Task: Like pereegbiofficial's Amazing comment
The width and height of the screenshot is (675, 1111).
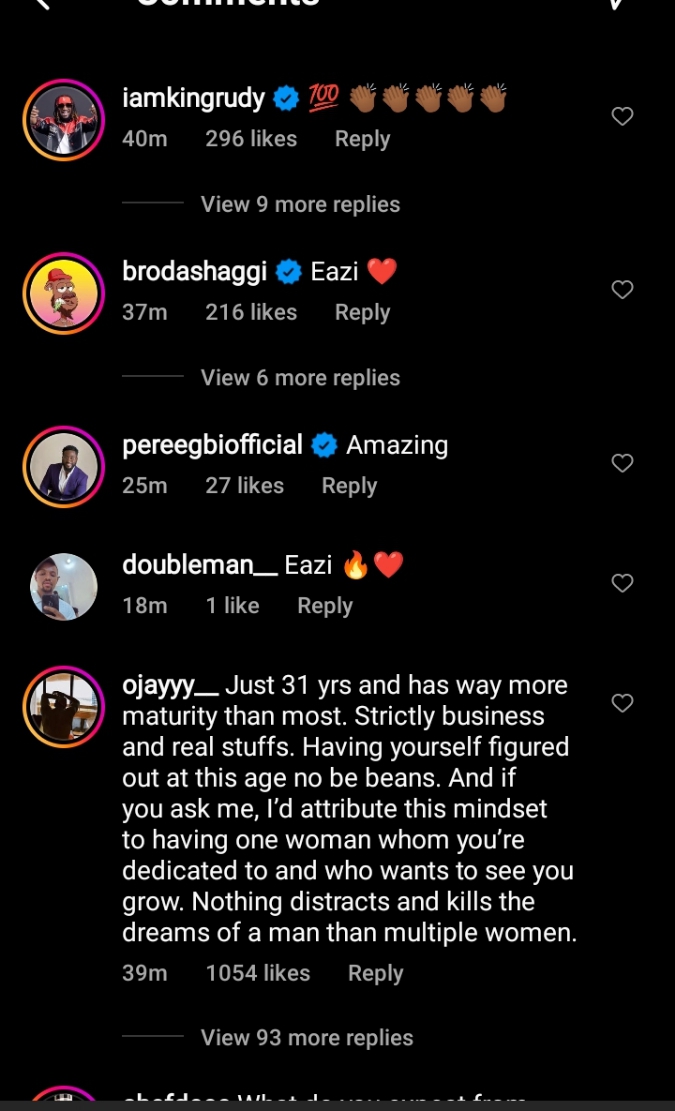Action: [x=622, y=463]
